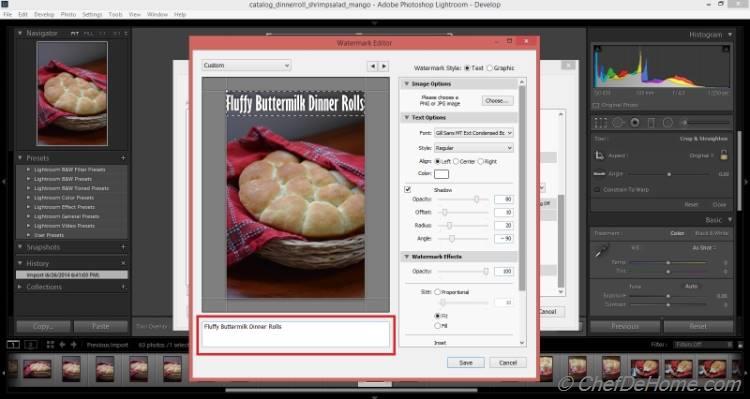Open the Font dropdown
The width and height of the screenshot is (750, 399).
tap(474, 133)
